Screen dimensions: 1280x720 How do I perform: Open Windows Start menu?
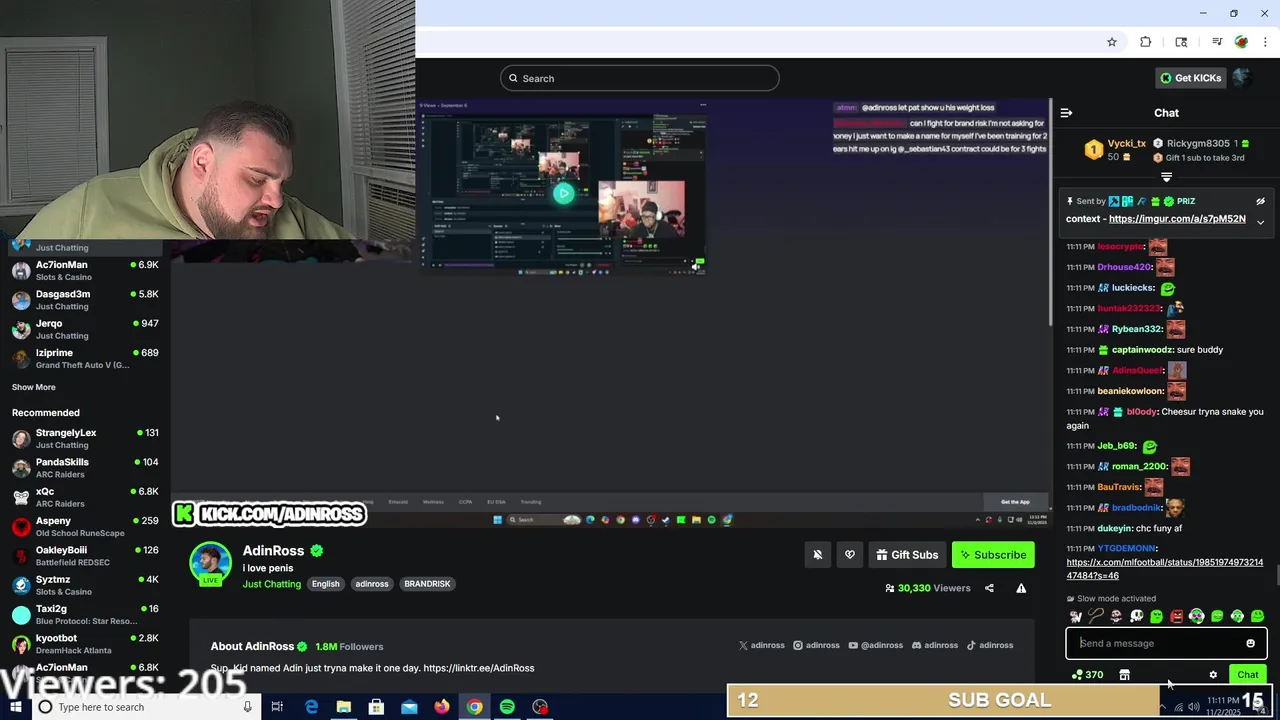coord(16,707)
